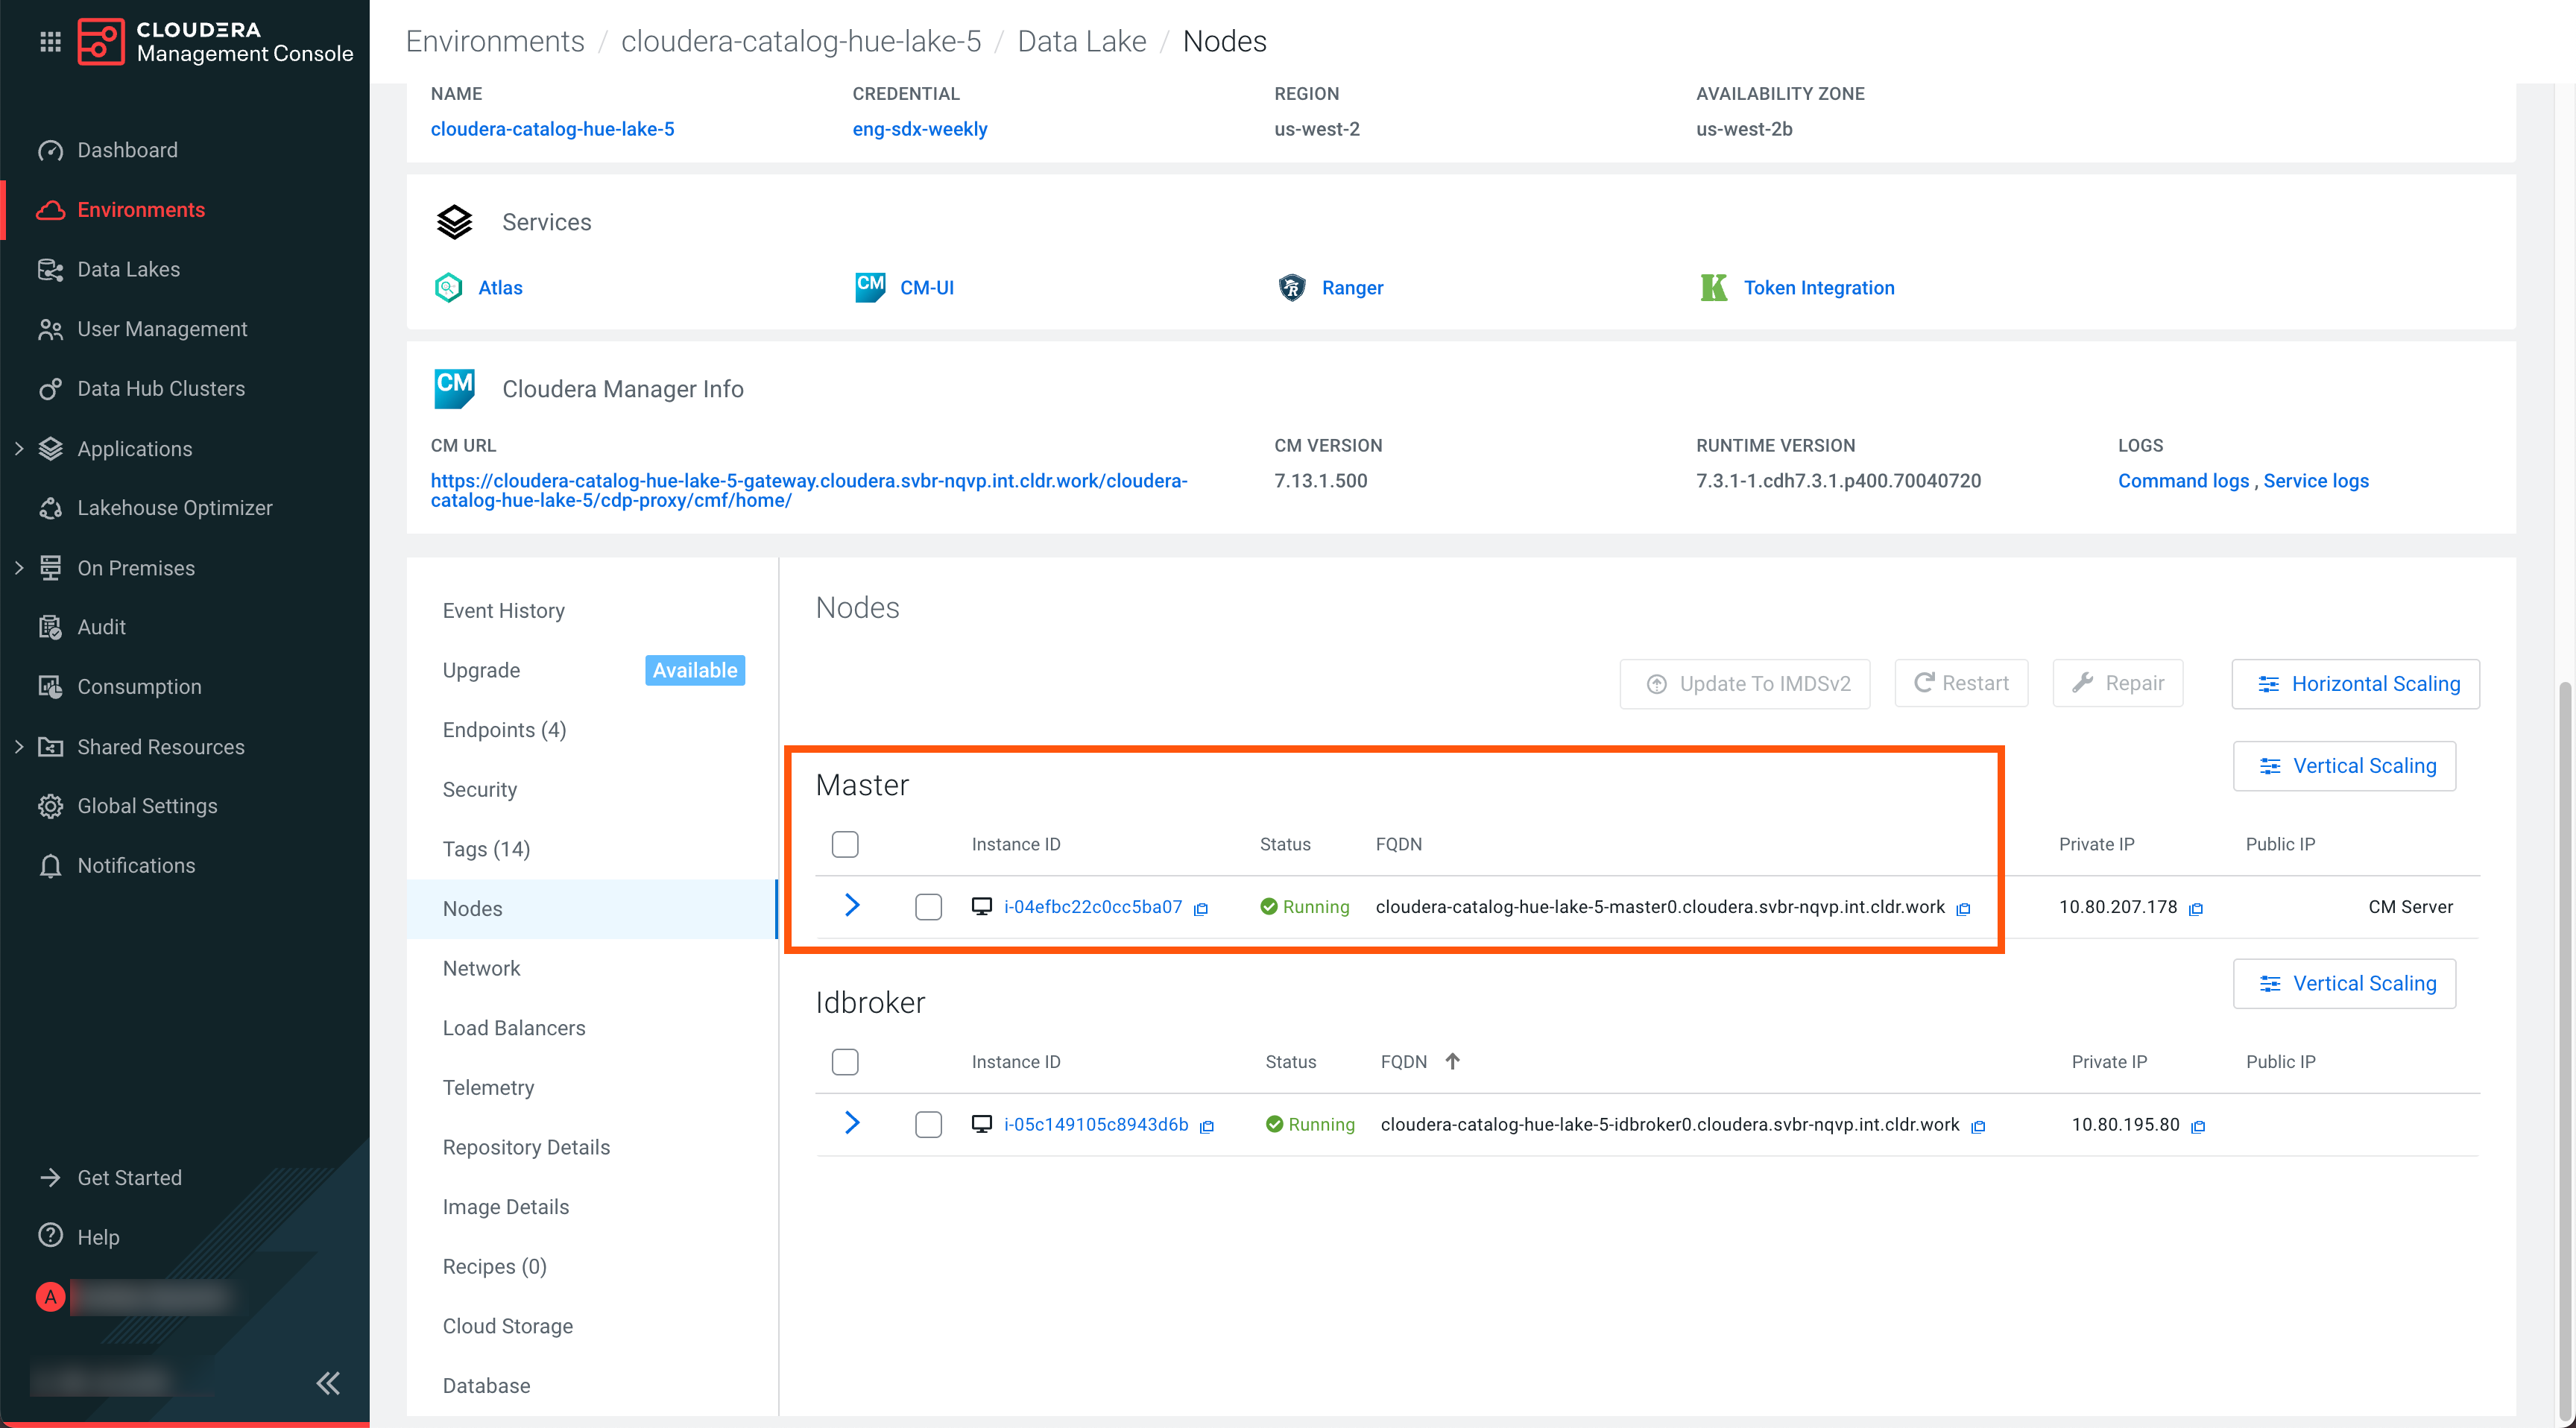Screen dimensions: 2576x1428
Task: Switch to the Load Balancers tab
Action: pyautogui.click(x=514, y=1028)
